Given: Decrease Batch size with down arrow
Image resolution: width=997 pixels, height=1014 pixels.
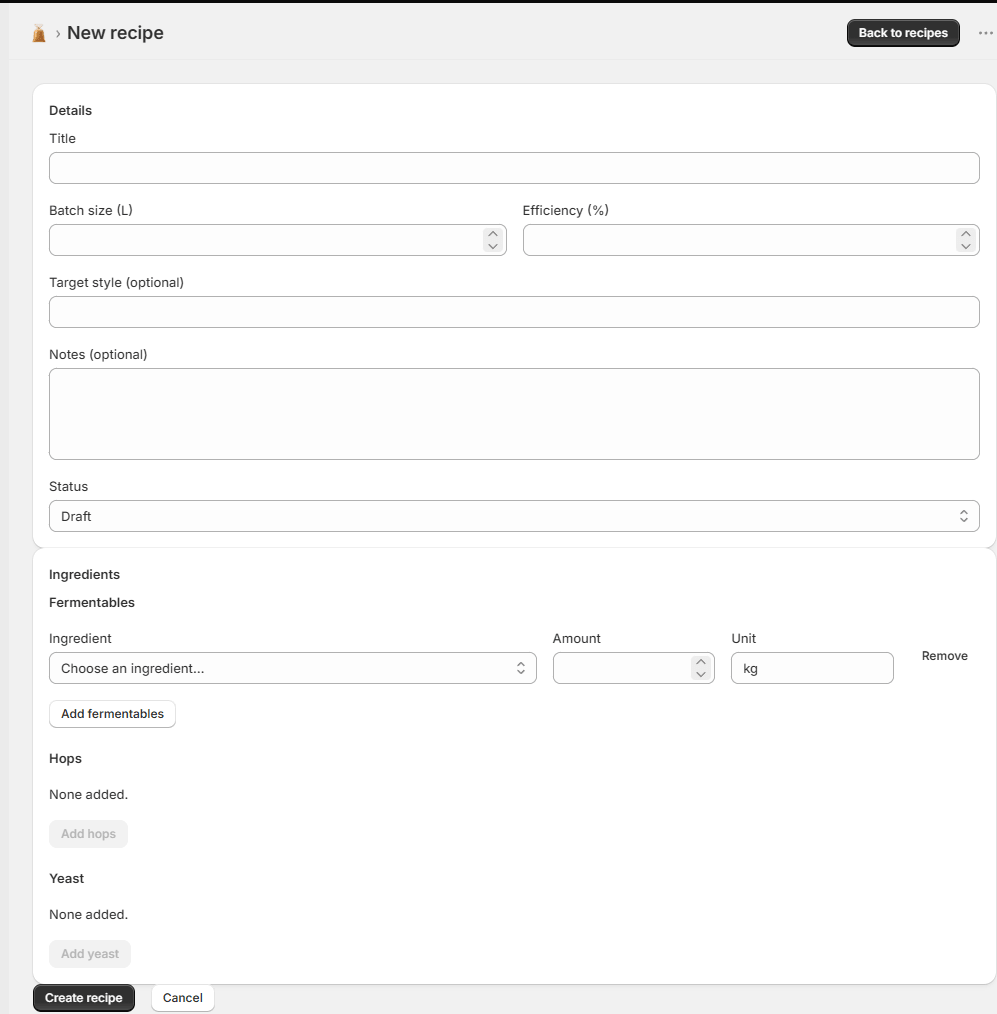Looking at the screenshot, I should click(x=493, y=246).
